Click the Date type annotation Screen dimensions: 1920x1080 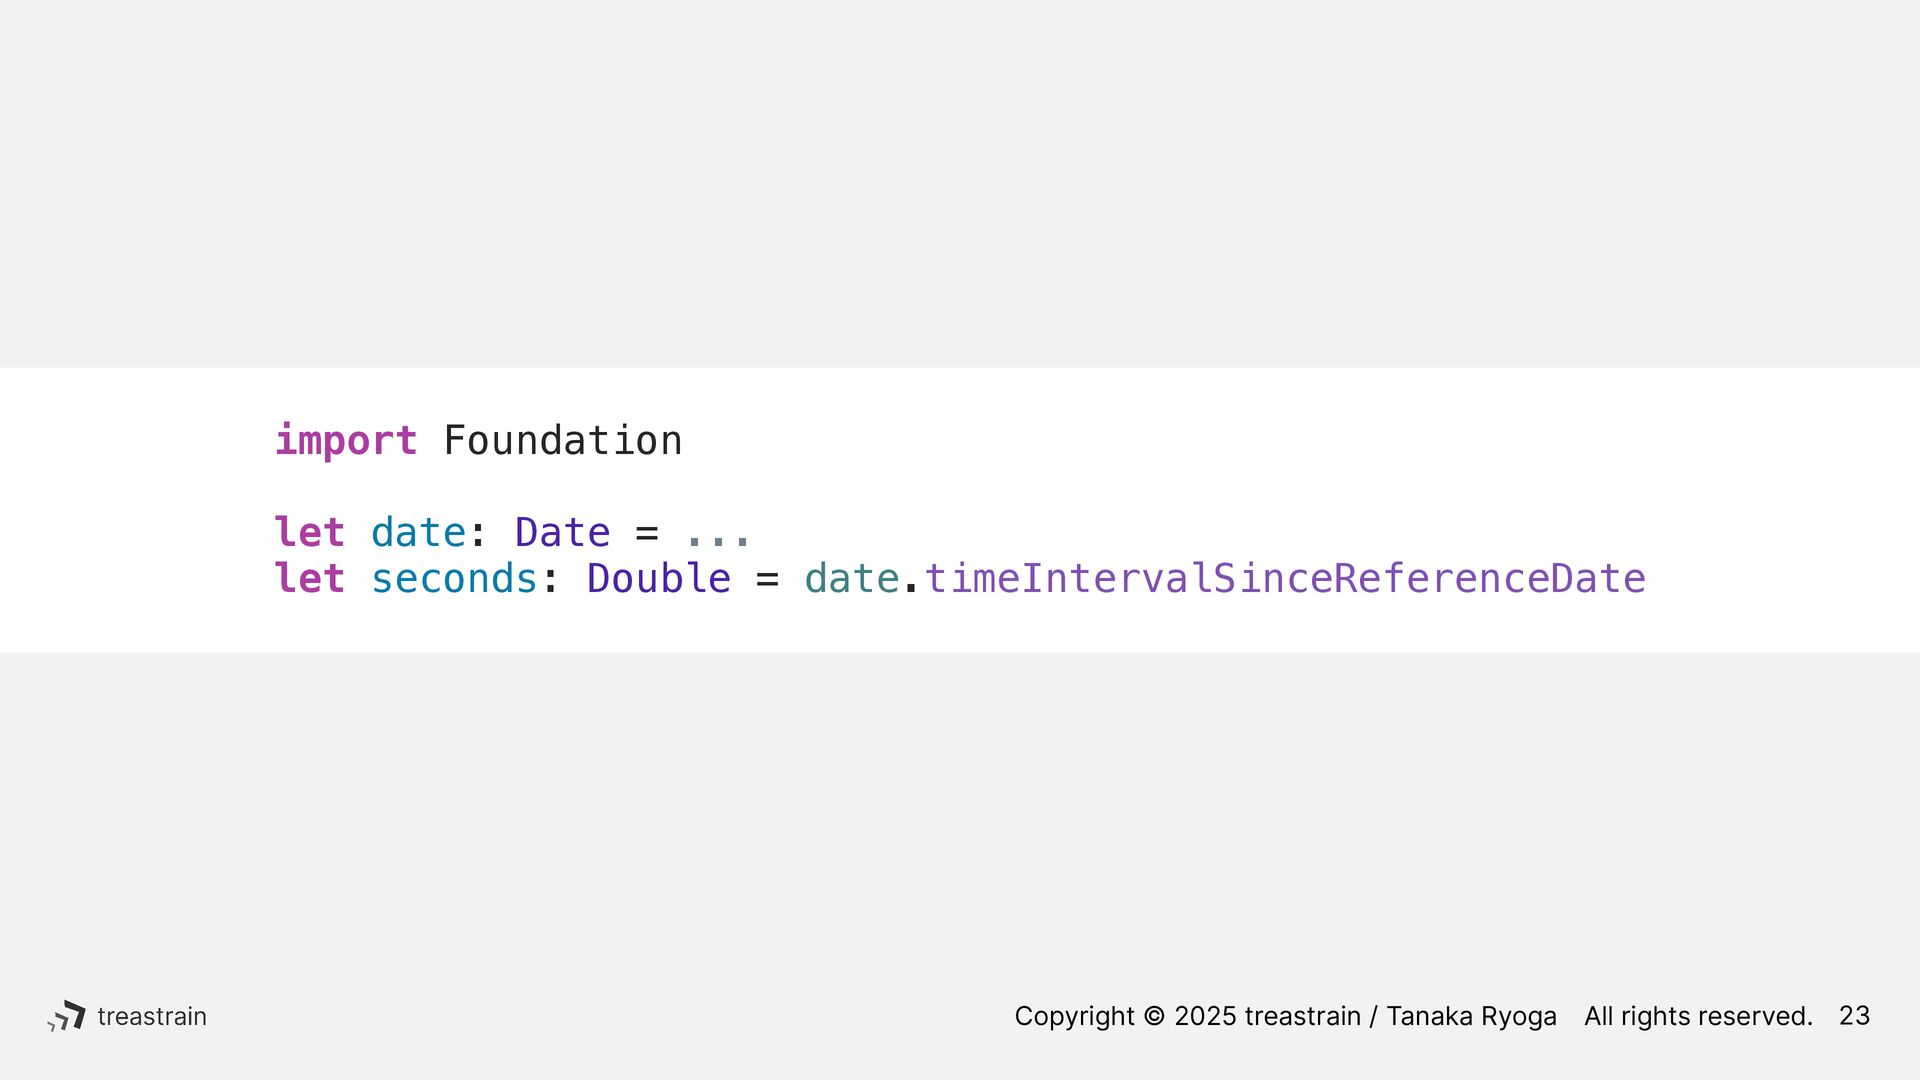coord(562,532)
